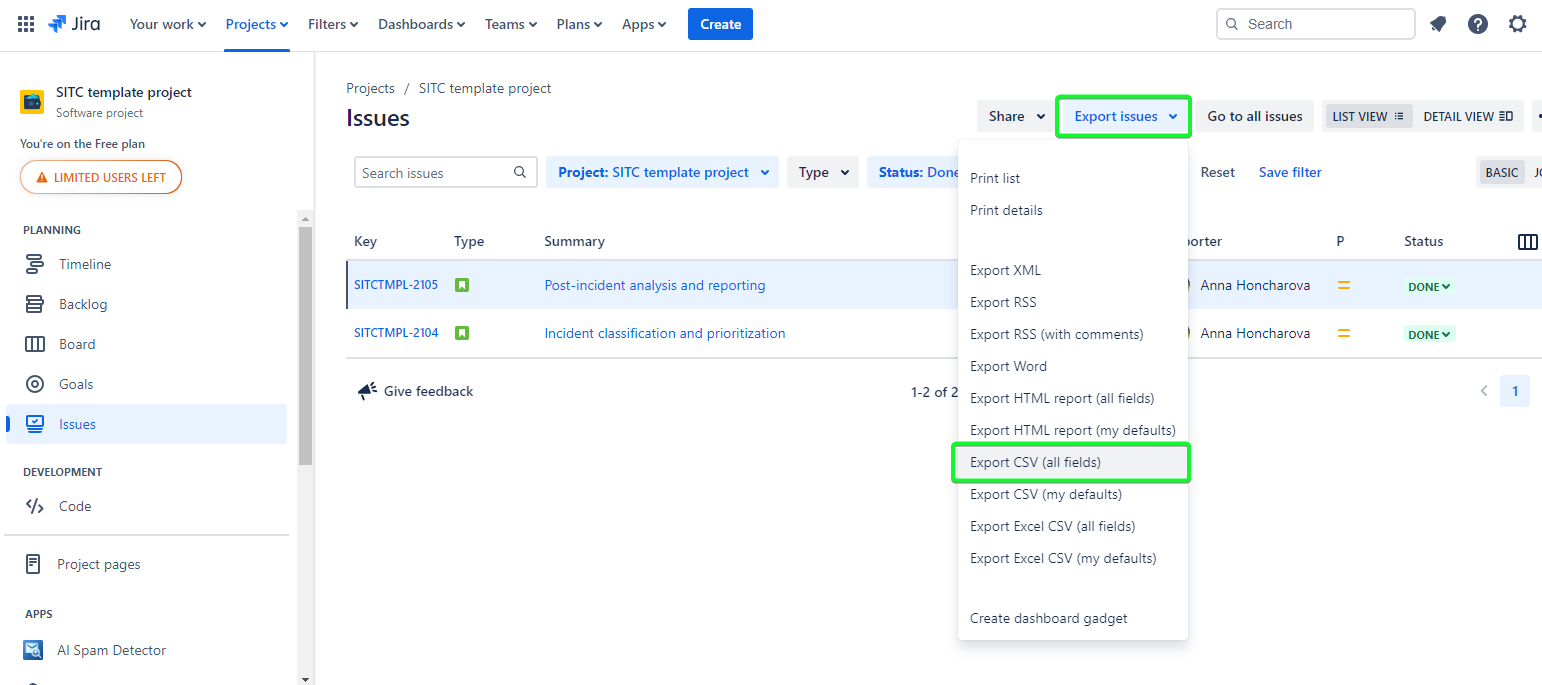Choose Export Word from the menu
Viewport: 1542px width, 685px height.
click(1008, 366)
